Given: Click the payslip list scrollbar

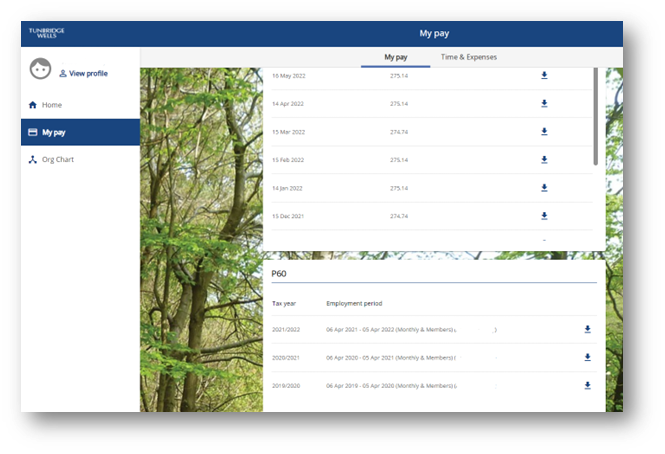Looking at the screenshot, I should click(595, 117).
